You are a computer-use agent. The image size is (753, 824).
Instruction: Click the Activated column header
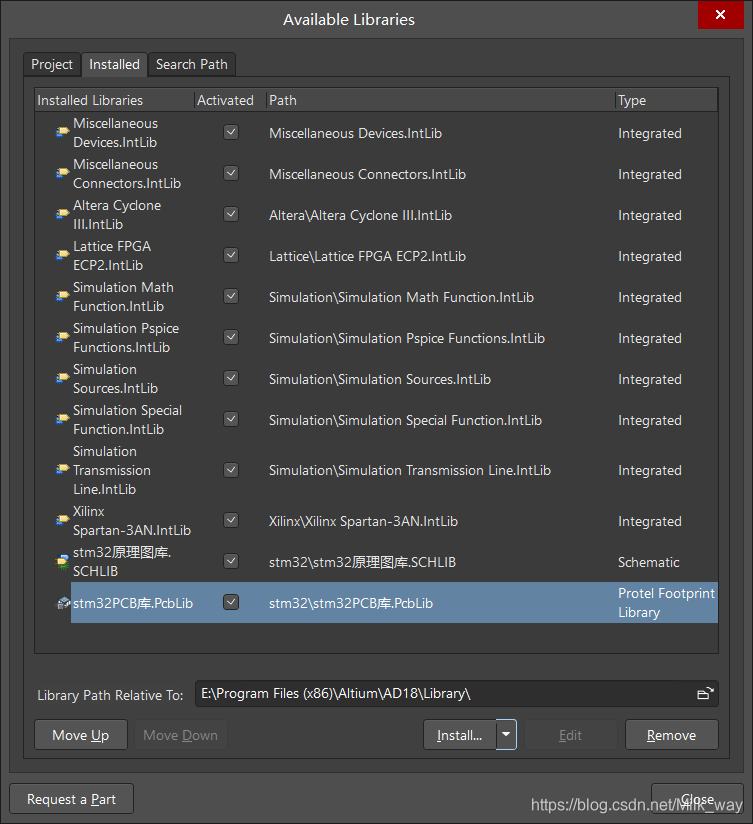click(230, 100)
